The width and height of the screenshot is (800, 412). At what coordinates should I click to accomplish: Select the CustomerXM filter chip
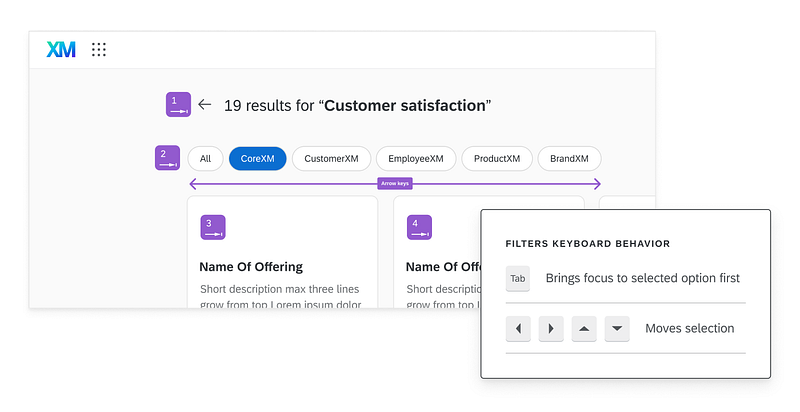click(x=331, y=158)
